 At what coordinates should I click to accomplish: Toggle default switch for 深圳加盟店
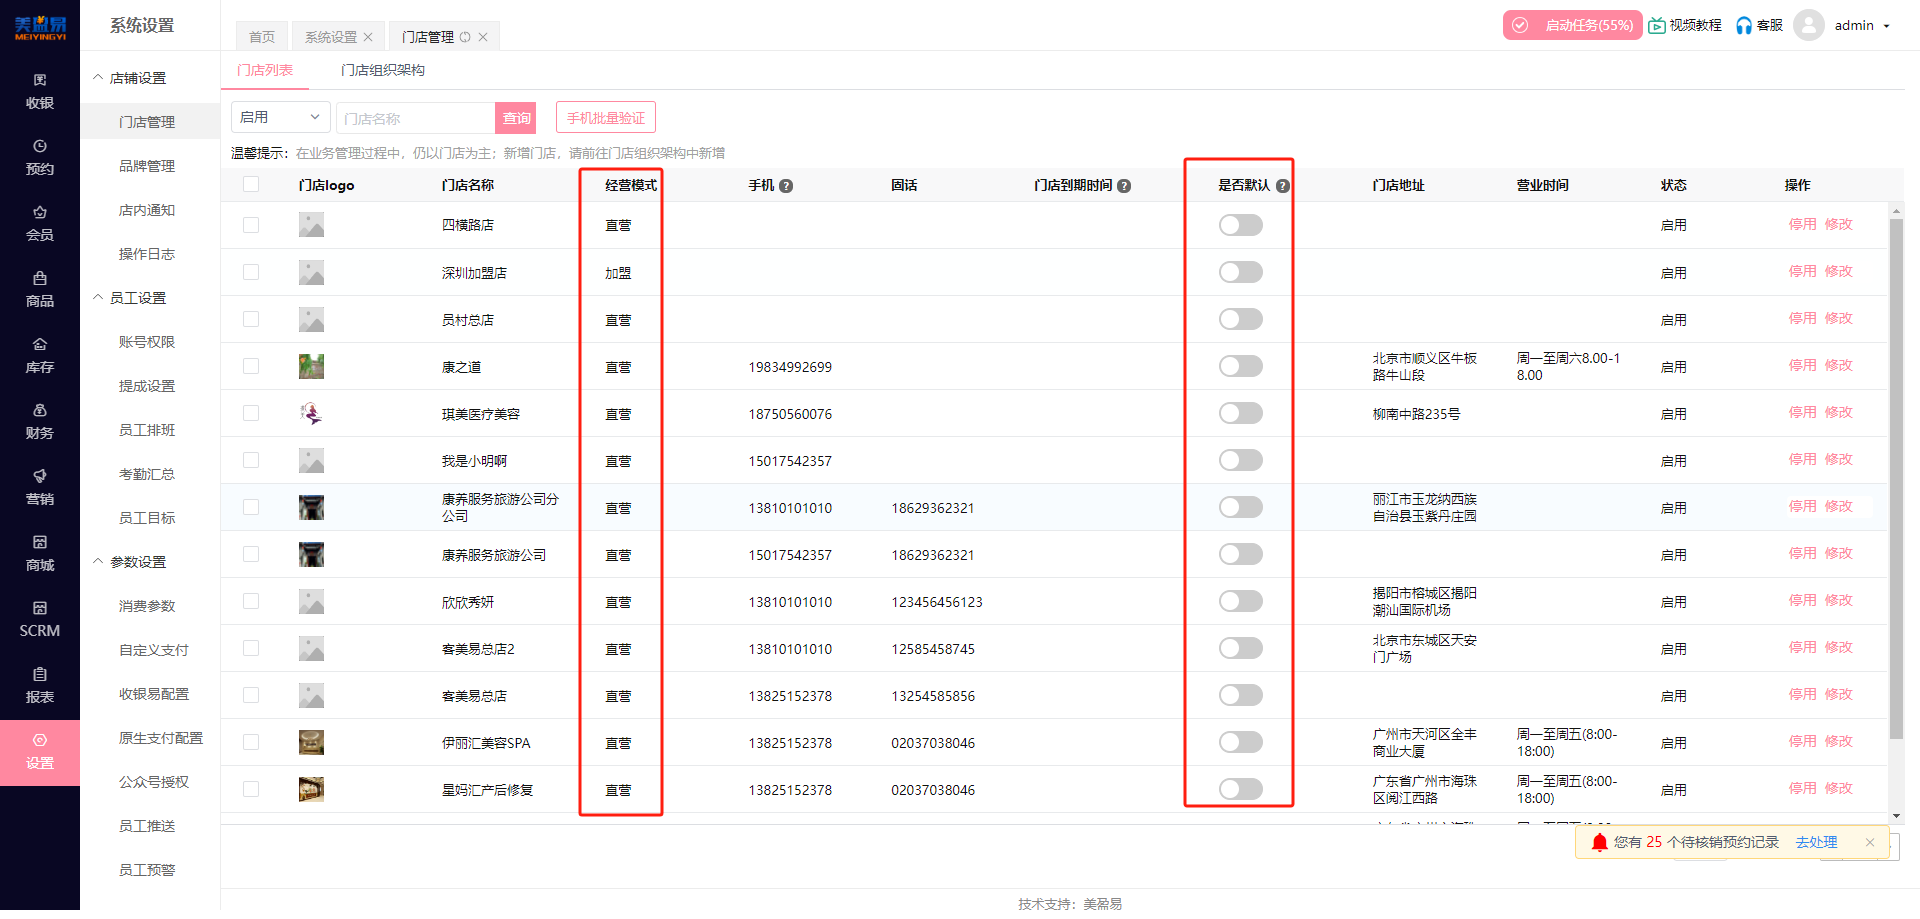pos(1241,272)
